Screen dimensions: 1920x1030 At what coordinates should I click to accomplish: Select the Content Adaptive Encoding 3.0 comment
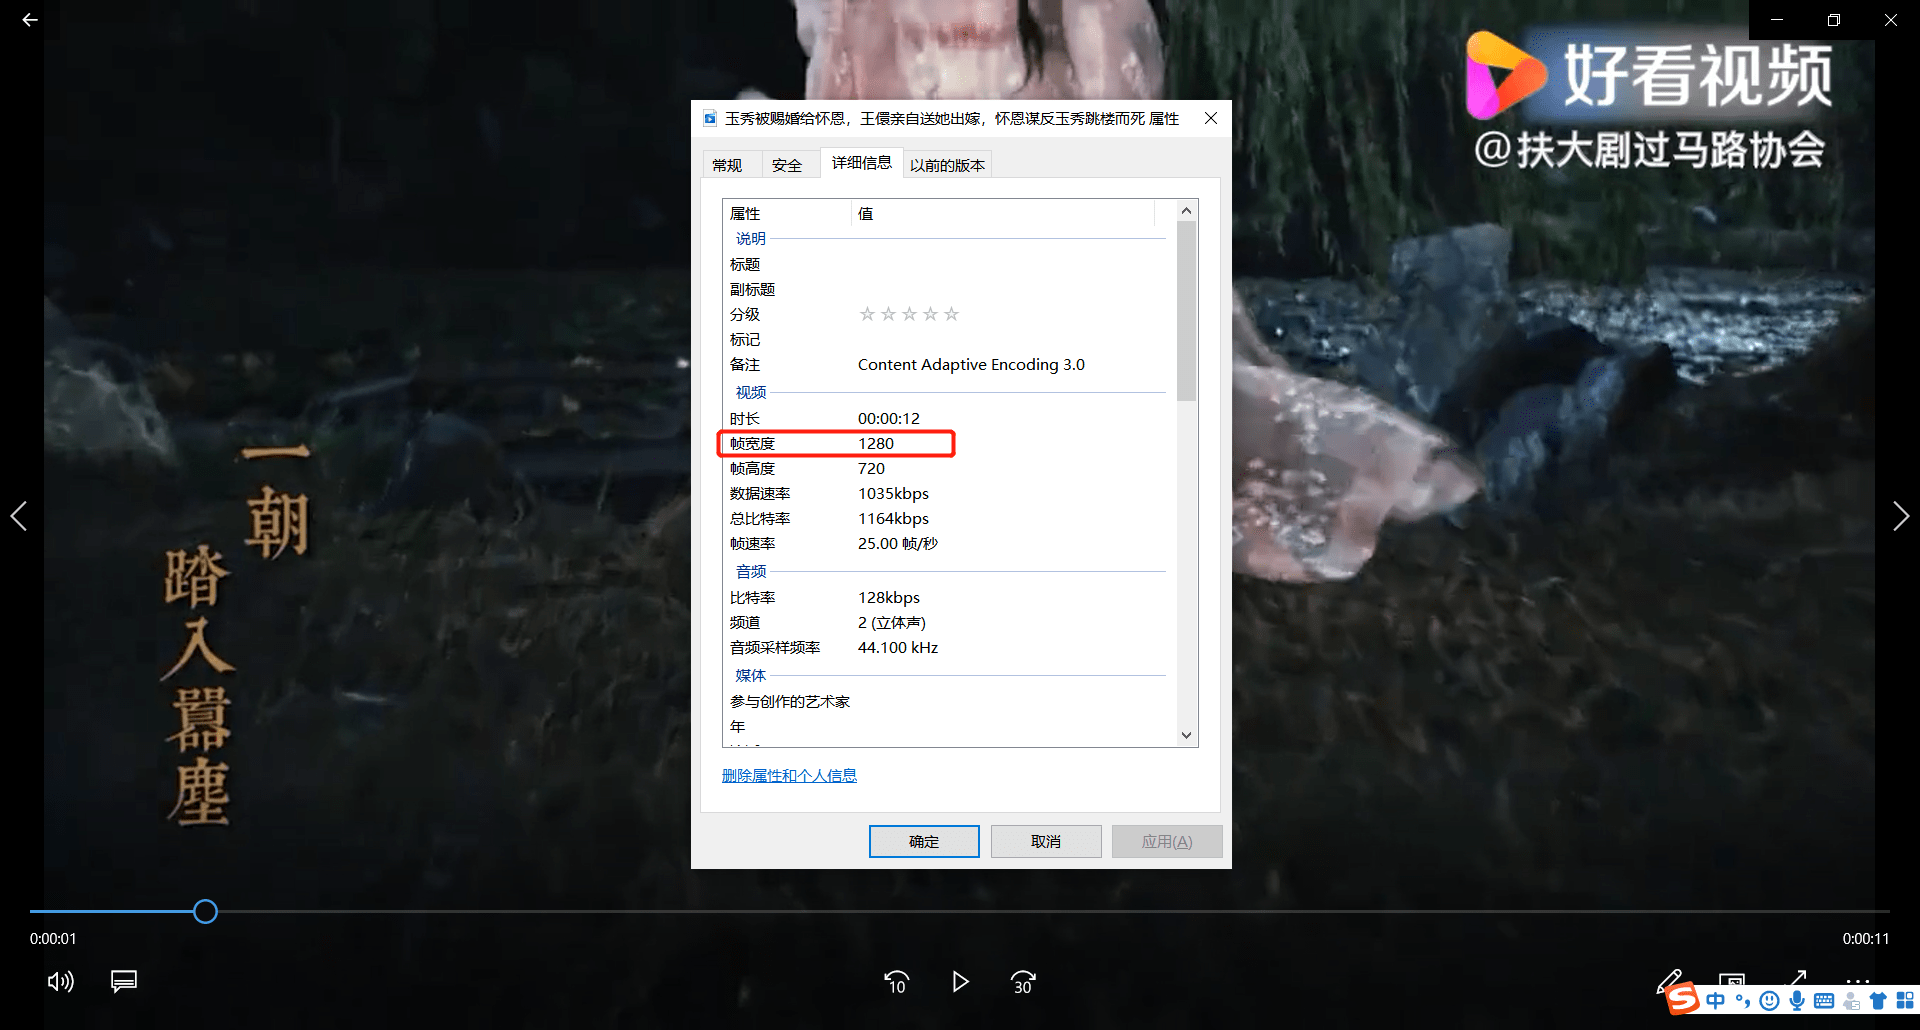click(971, 364)
